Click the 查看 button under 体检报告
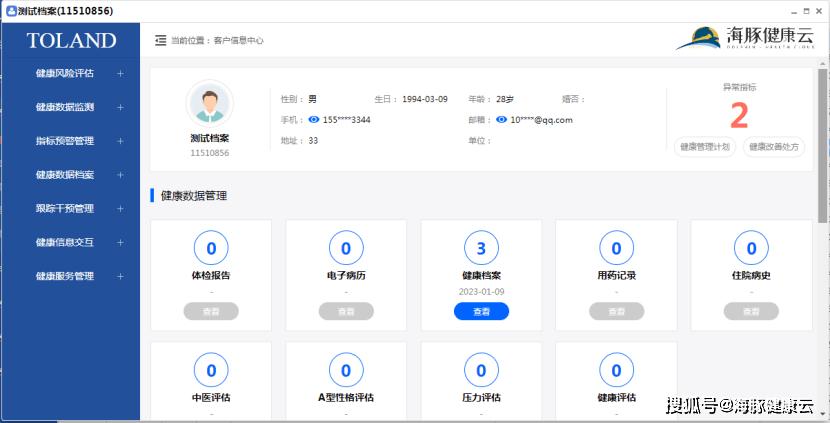The height and width of the screenshot is (423, 830). [x=211, y=311]
